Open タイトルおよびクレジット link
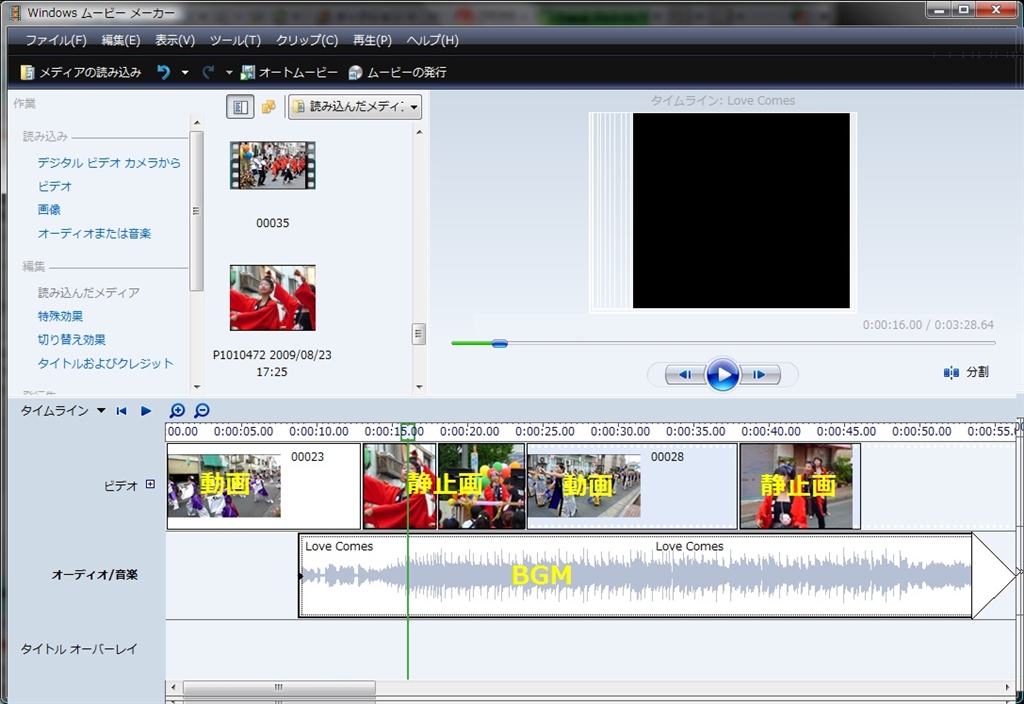Viewport: 1024px width, 704px height. click(x=105, y=363)
